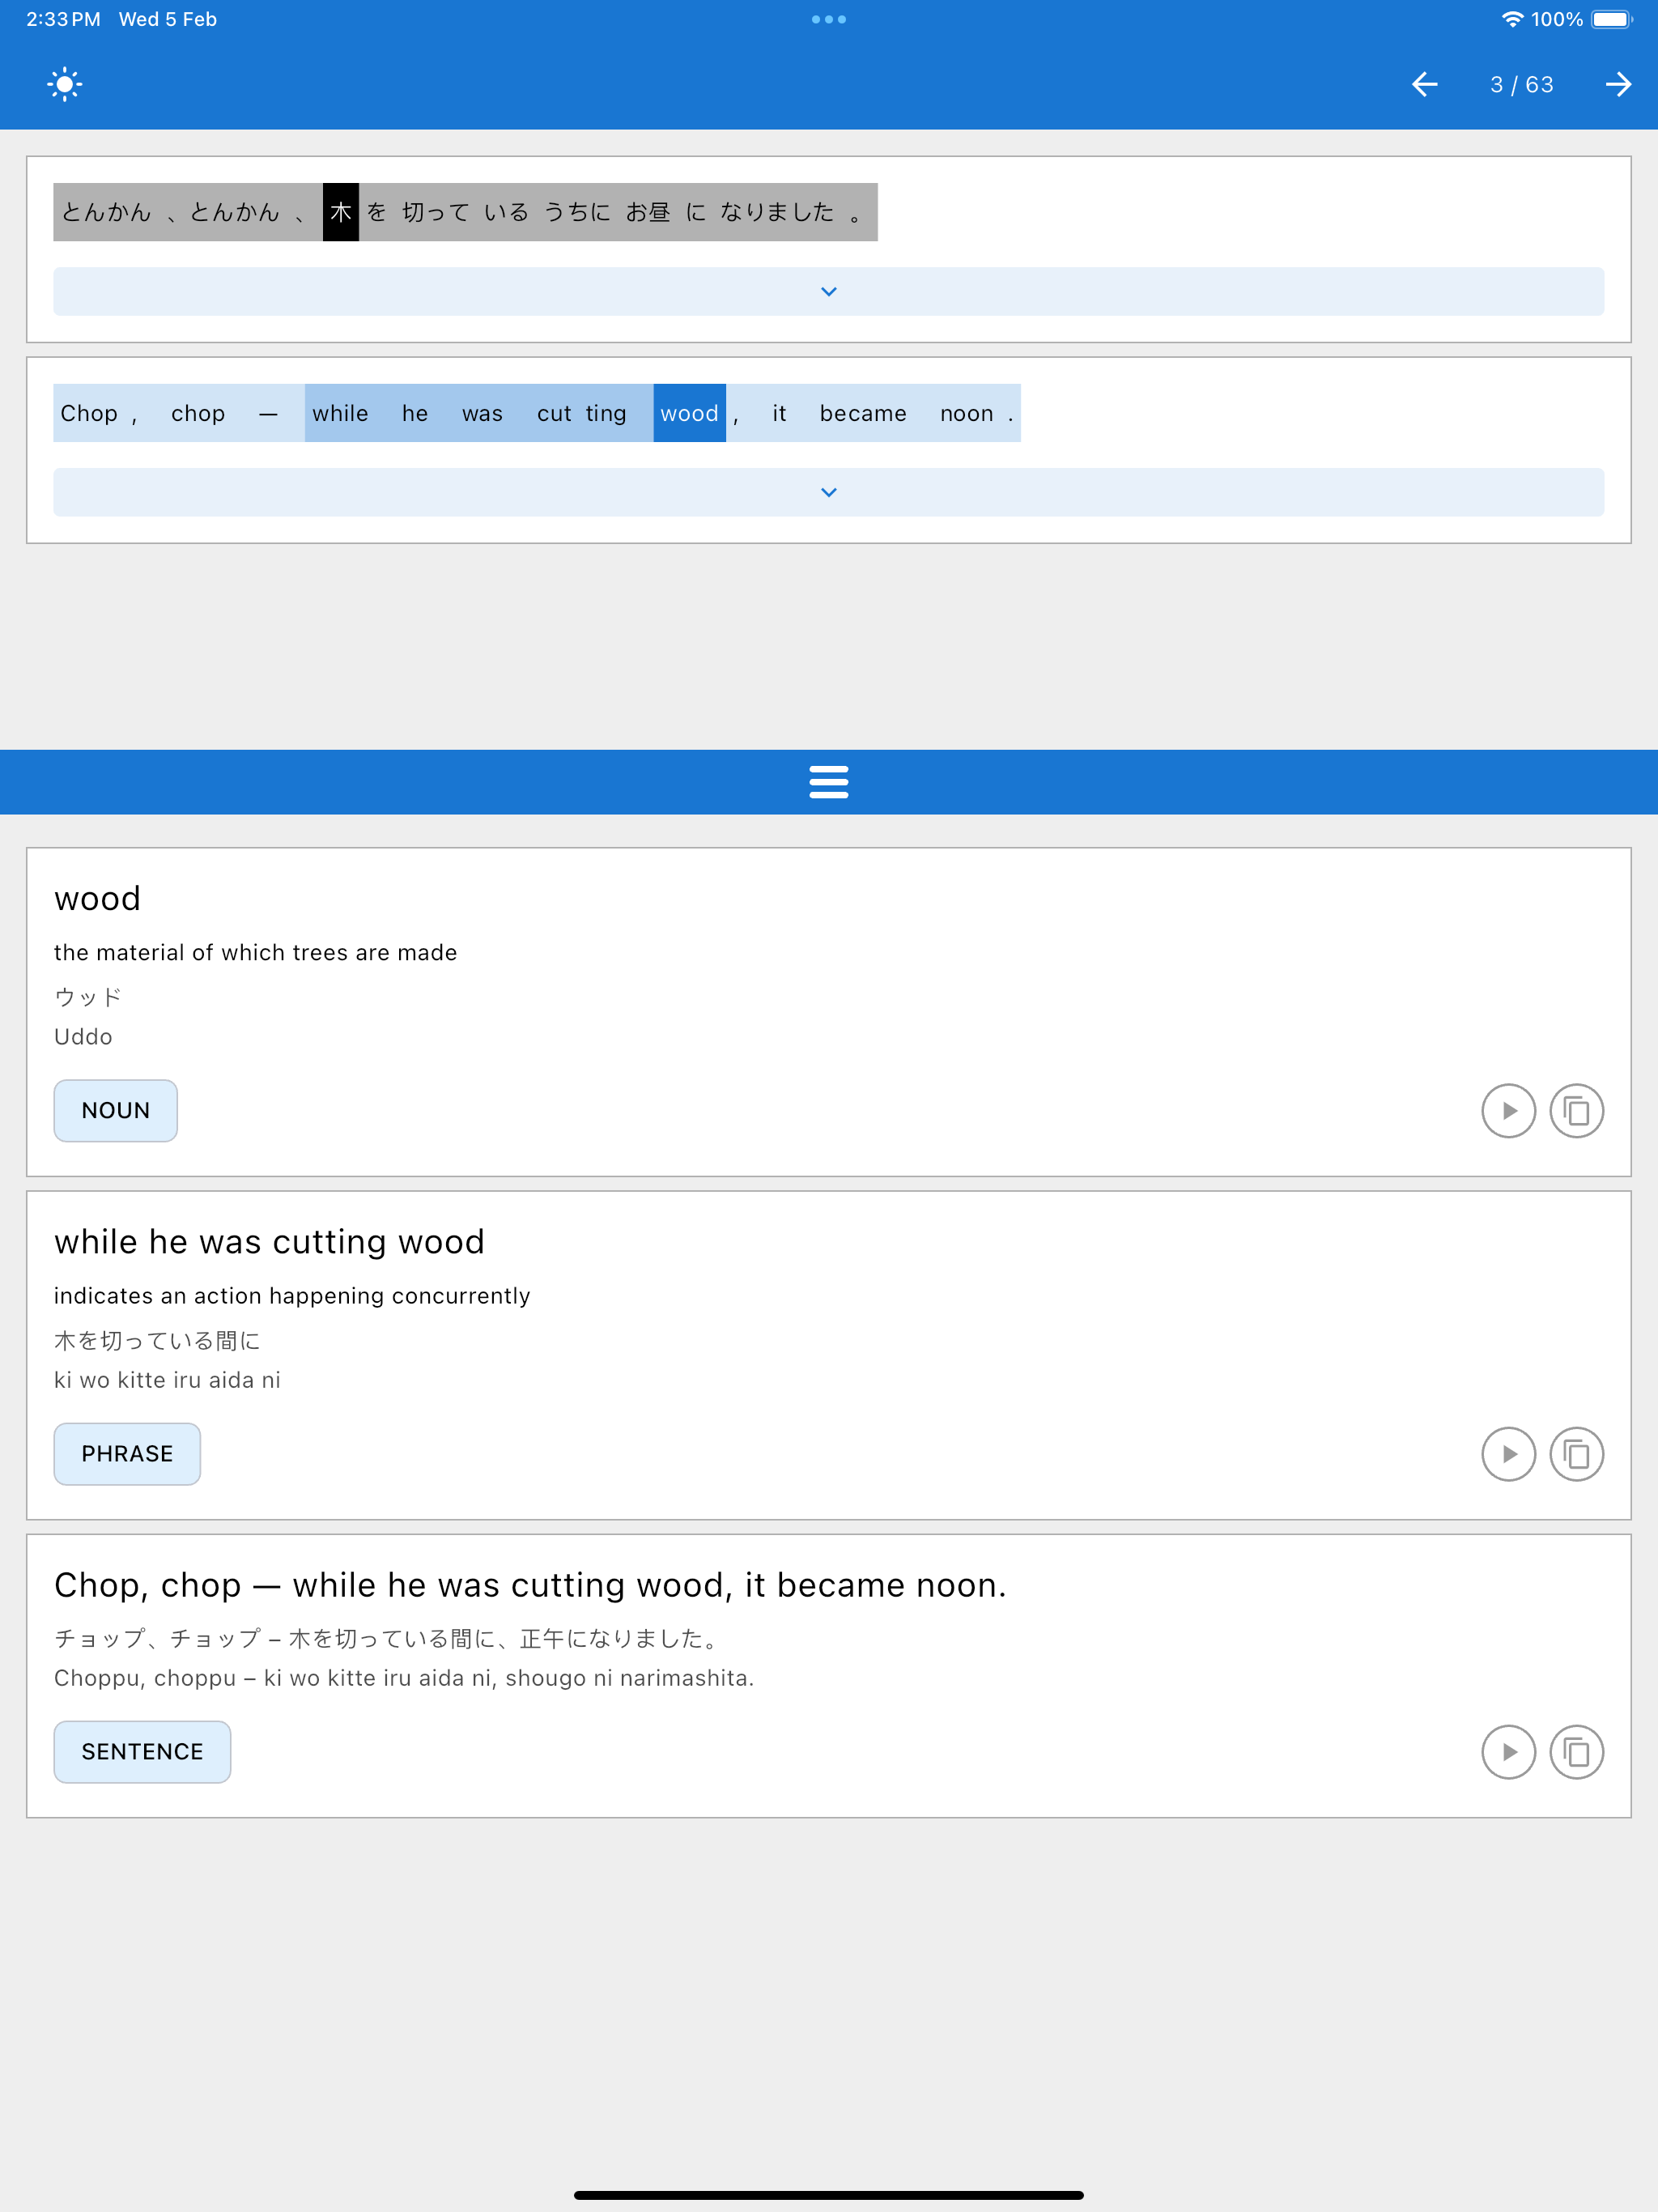Open the three-dot multitasking menu at top

(x=829, y=19)
